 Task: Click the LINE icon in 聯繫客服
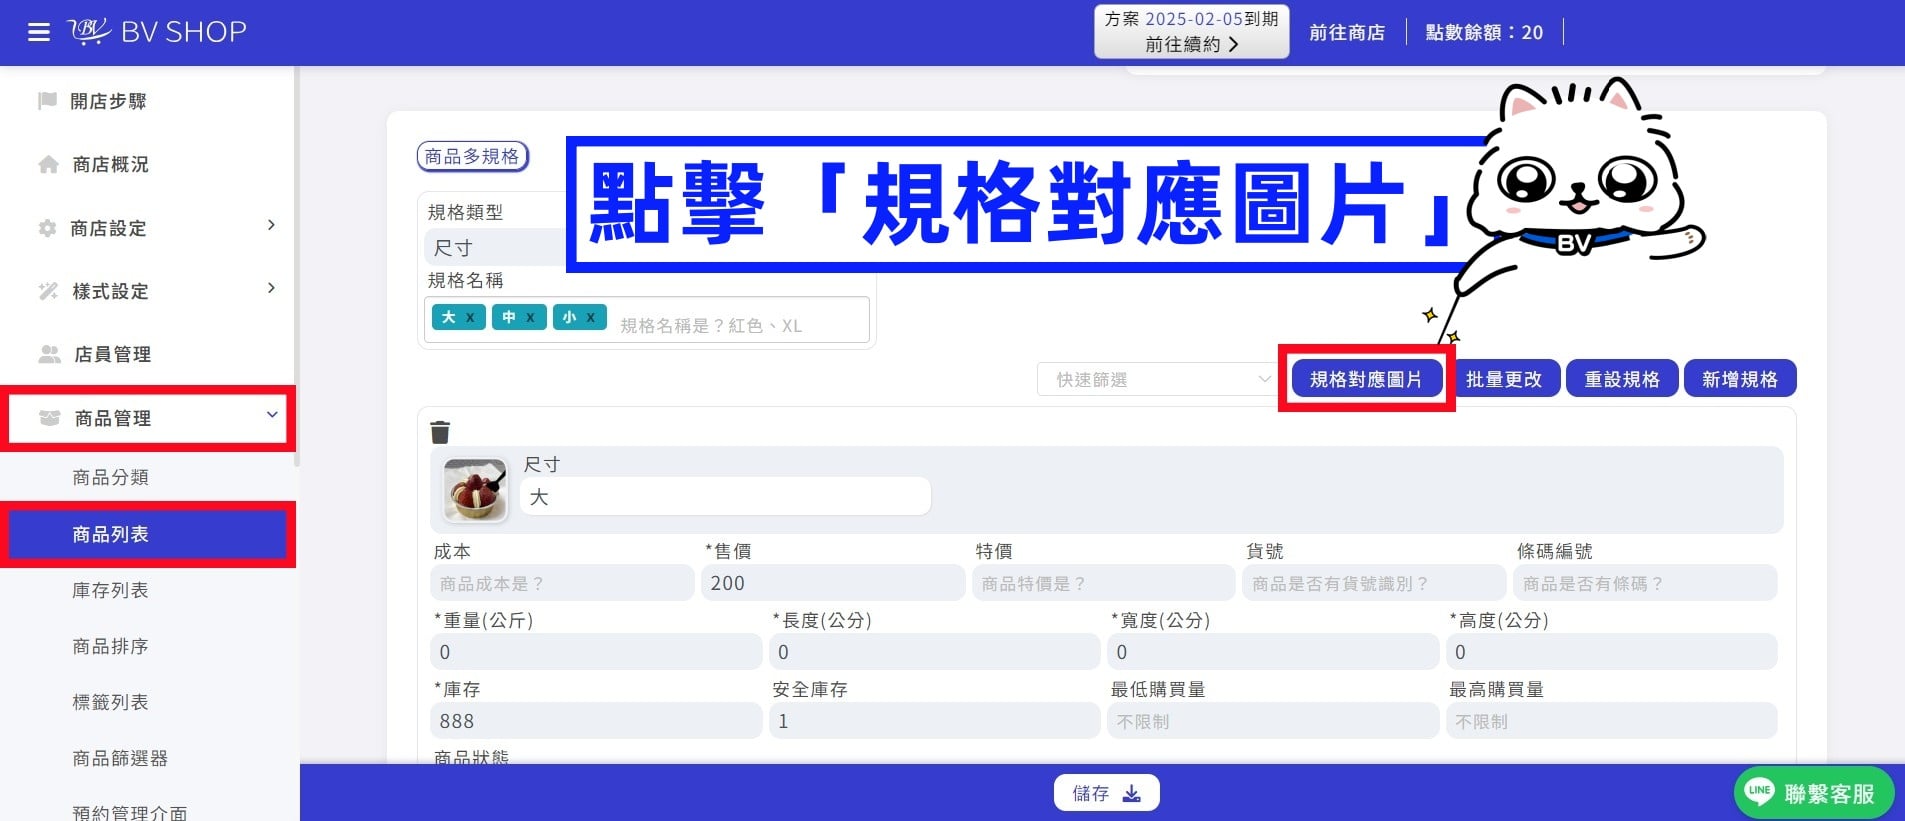point(1760,792)
